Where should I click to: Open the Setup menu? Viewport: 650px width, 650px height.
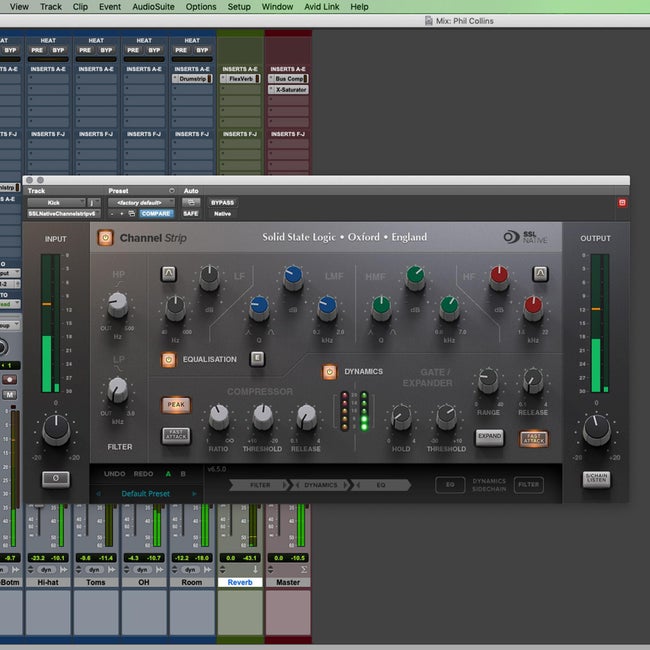239,7
